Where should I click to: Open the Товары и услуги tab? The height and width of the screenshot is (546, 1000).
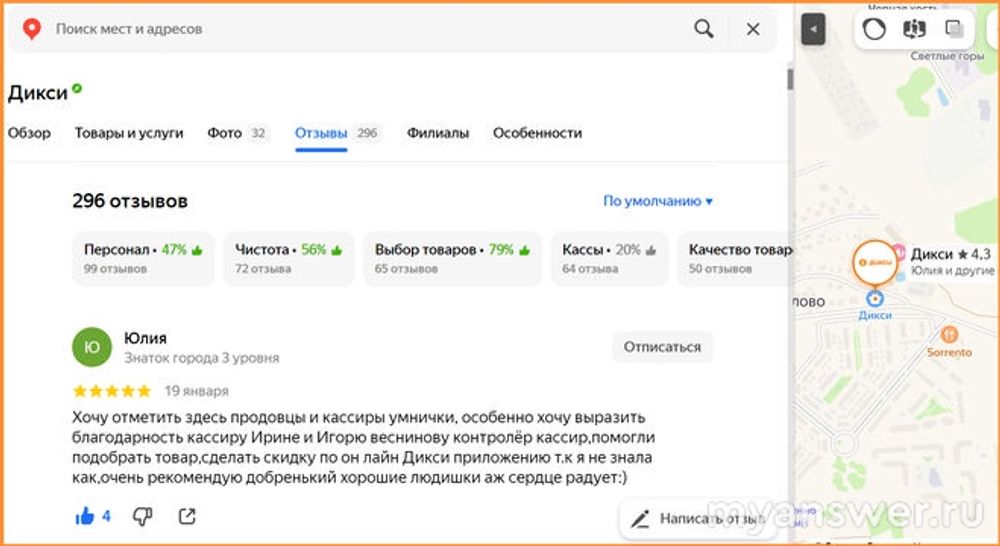click(x=129, y=133)
